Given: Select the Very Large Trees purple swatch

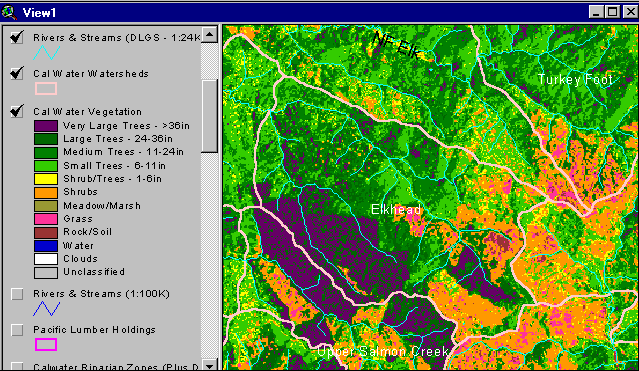Looking at the screenshot, I should coord(46,126).
